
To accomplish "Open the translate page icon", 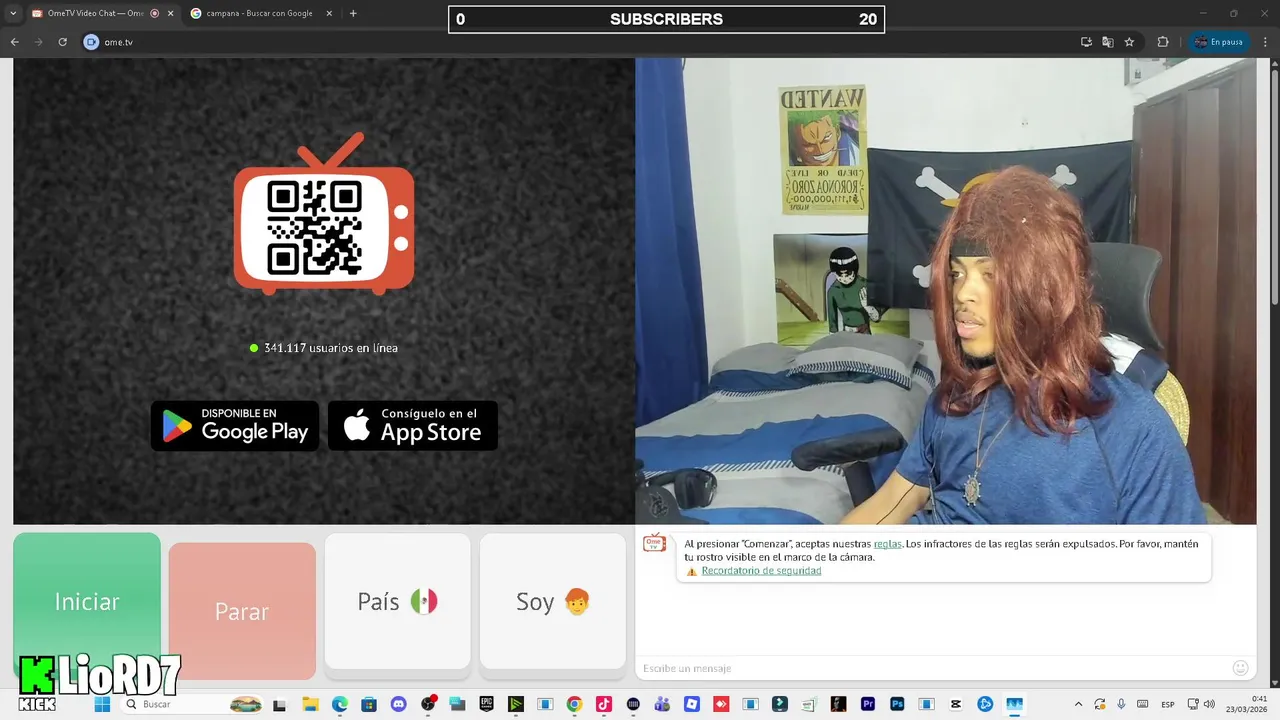I will 1107,42.
